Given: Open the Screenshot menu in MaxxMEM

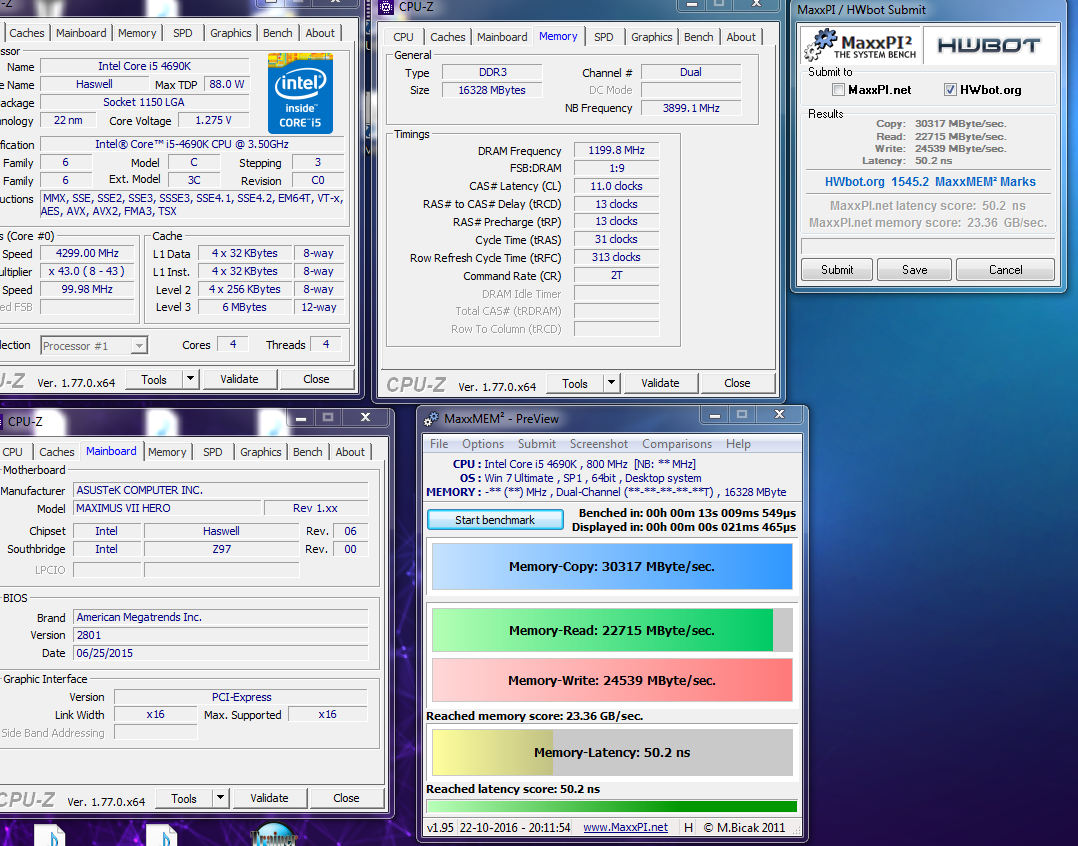Looking at the screenshot, I should [598, 444].
